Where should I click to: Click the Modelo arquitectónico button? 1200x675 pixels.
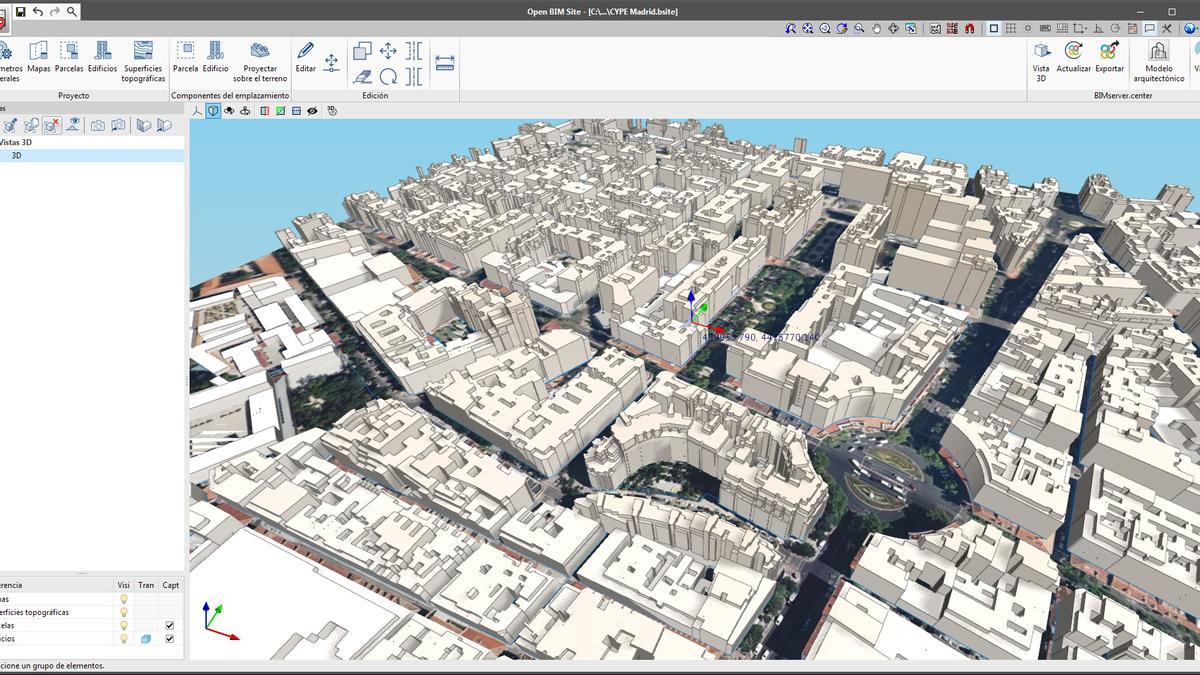point(1157,57)
